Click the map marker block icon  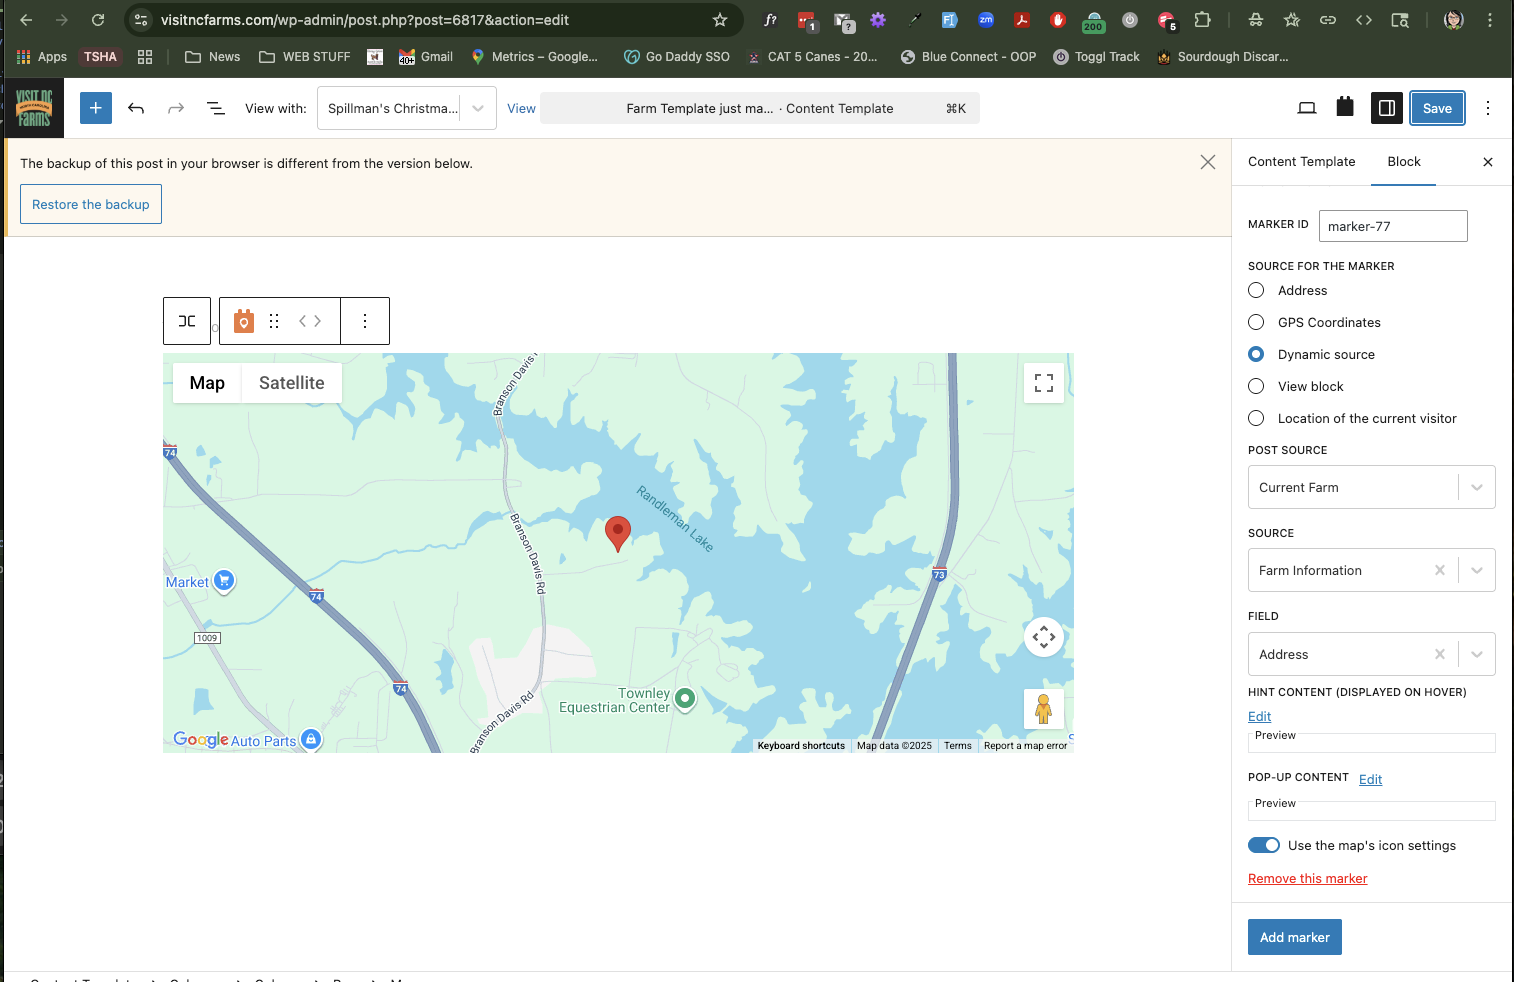click(x=244, y=321)
